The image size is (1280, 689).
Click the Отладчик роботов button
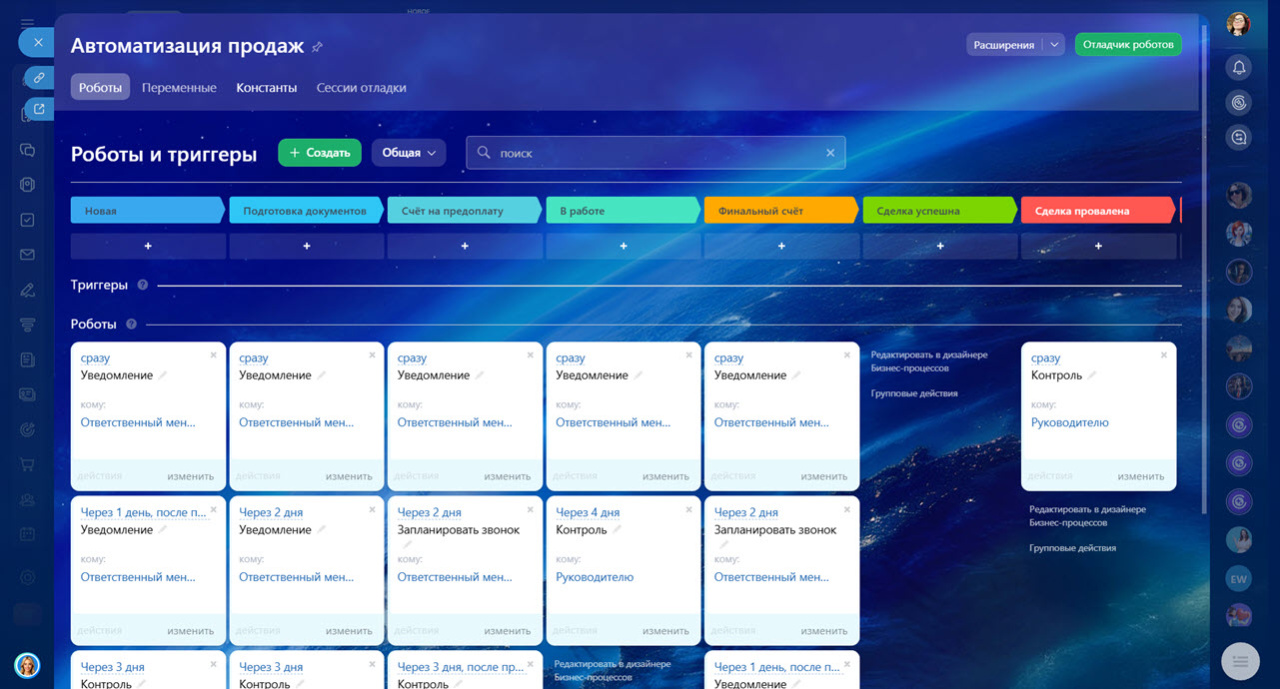click(1128, 45)
